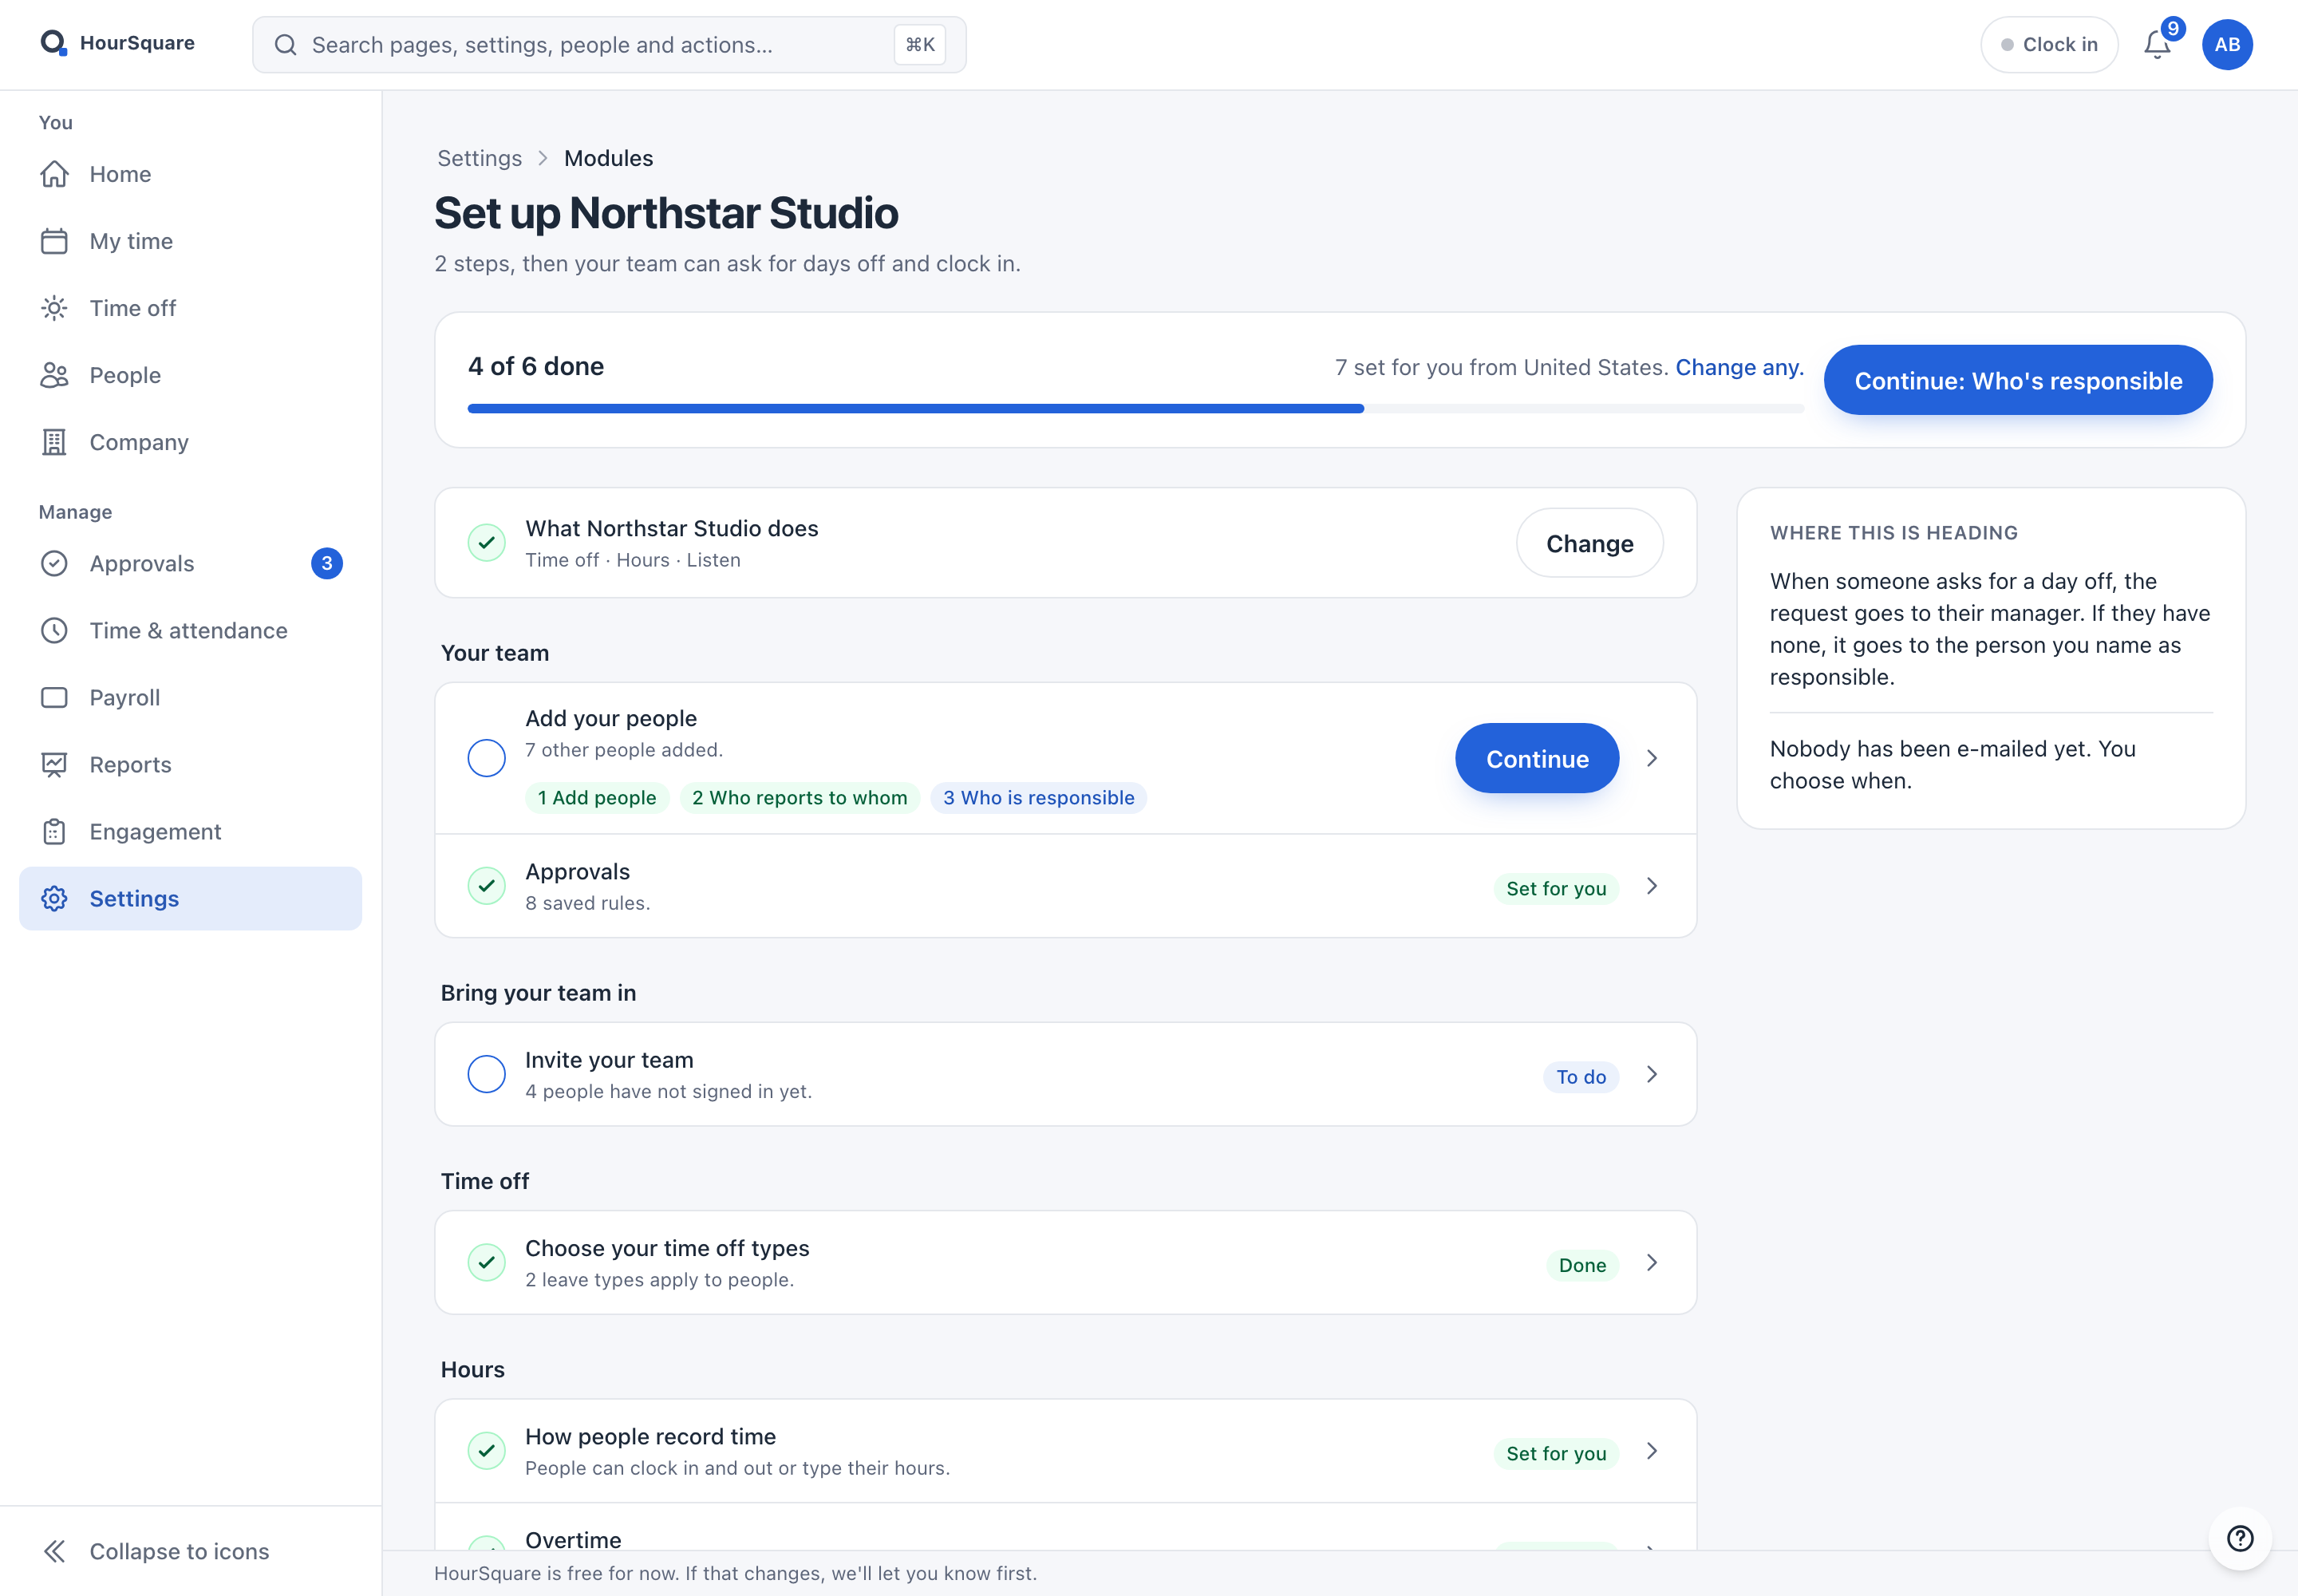2298x1596 pixels.
Task: Click the Engagement clipboard icon
Action: (x=54, y=831)
